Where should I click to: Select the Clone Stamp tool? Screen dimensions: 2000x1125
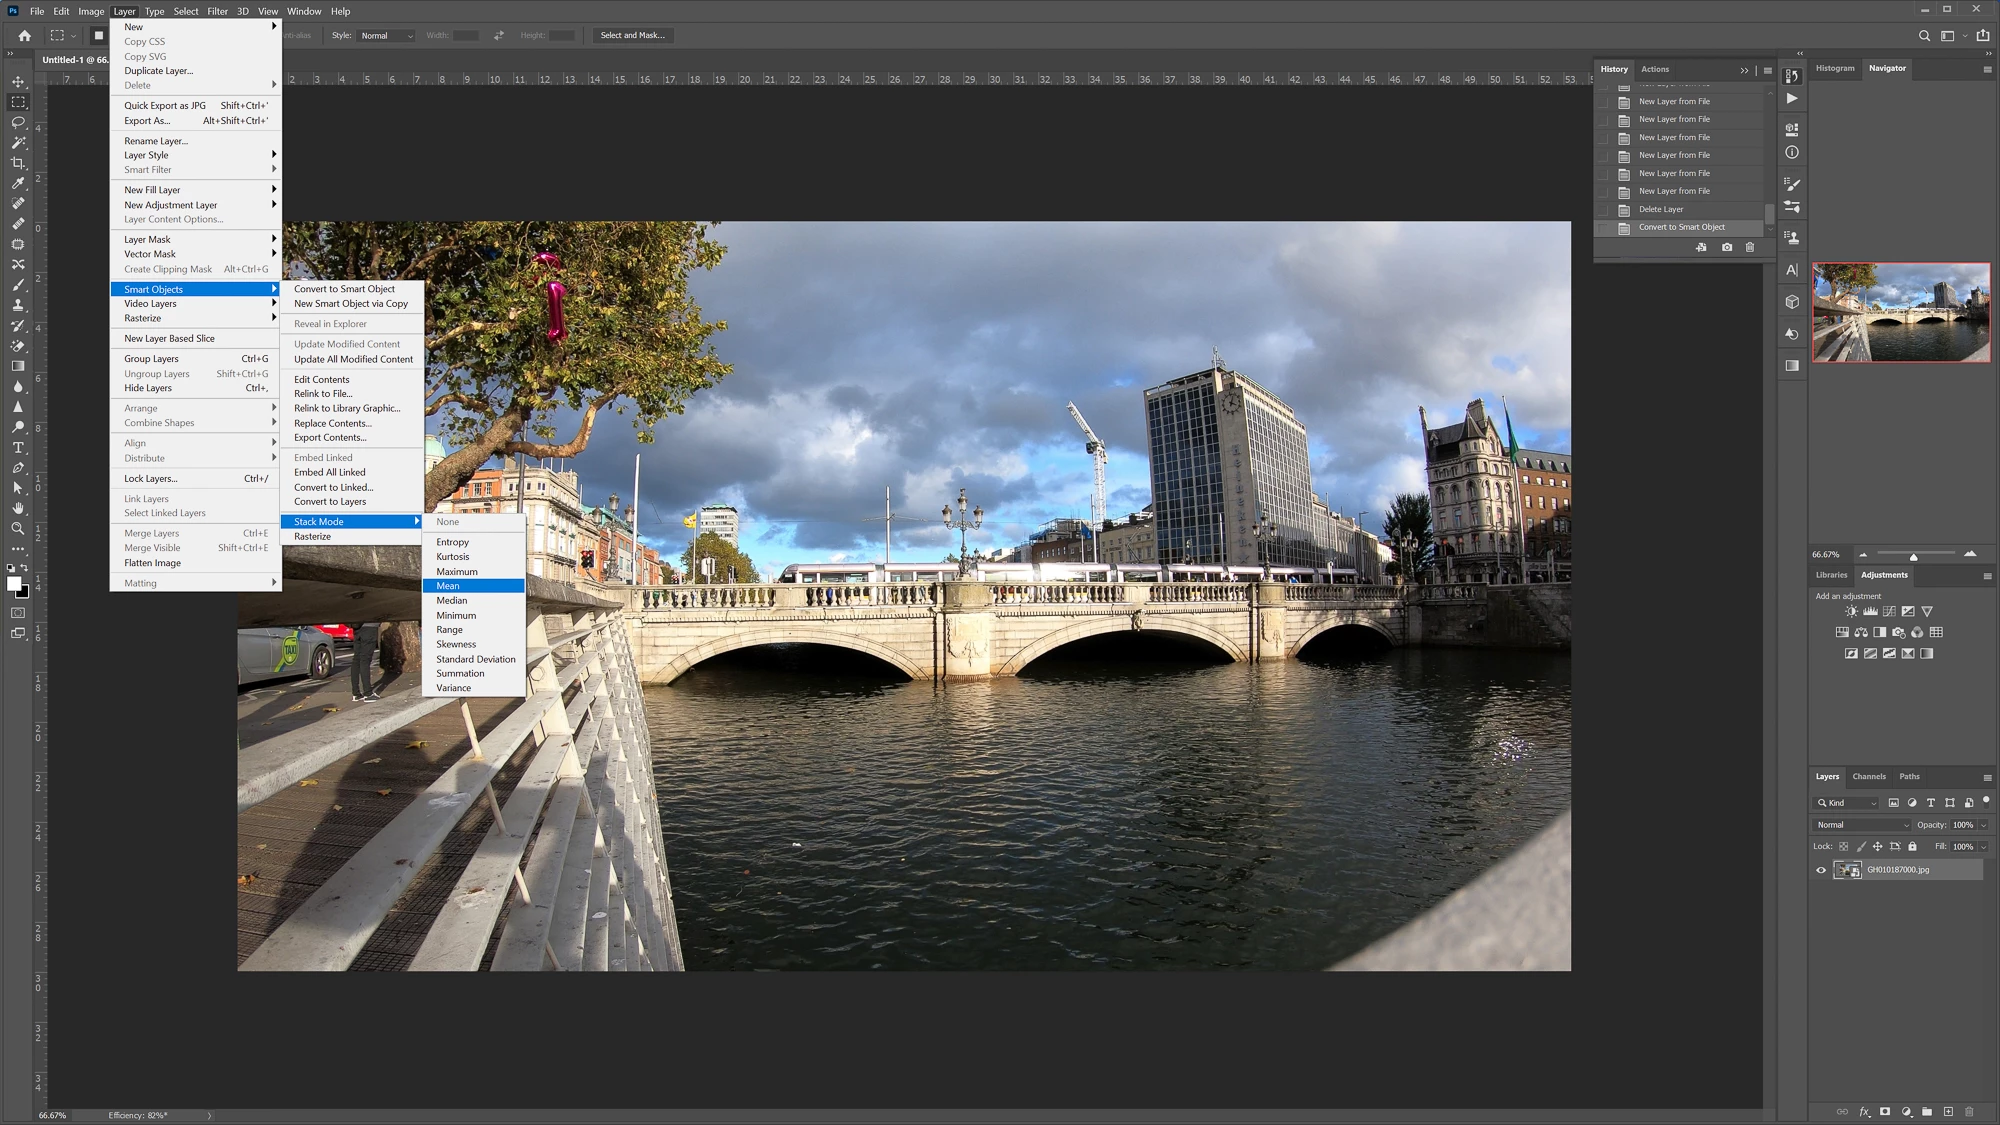(x=18, y=305)
